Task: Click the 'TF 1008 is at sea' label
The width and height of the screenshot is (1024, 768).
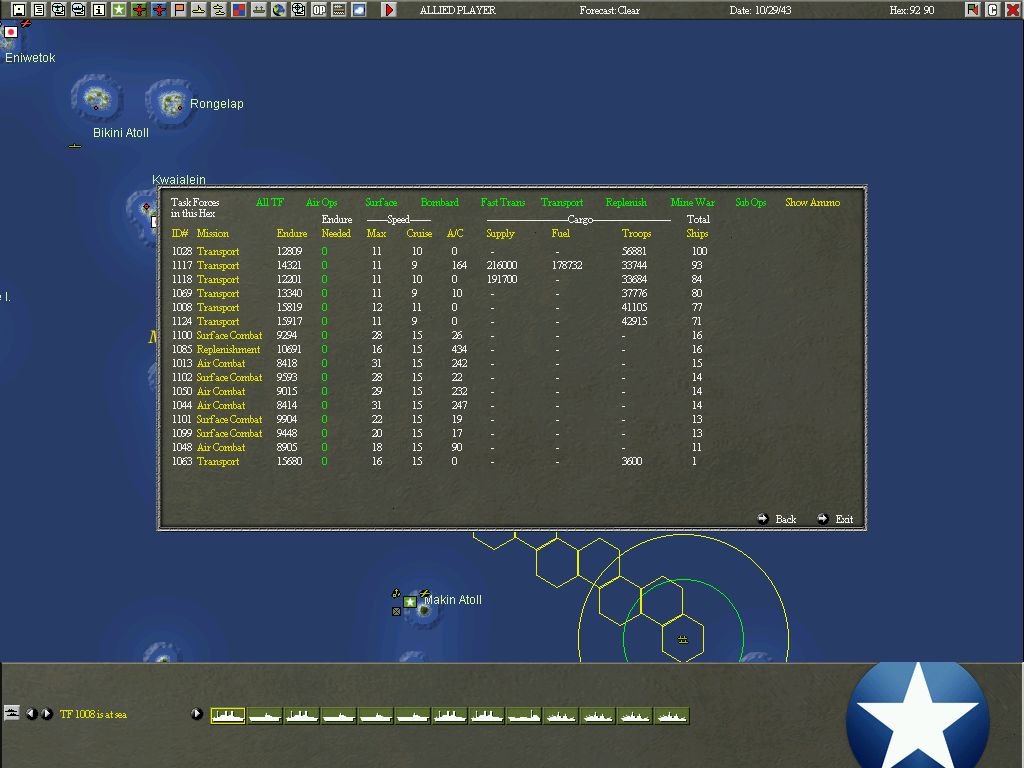Action: point(93,714)
